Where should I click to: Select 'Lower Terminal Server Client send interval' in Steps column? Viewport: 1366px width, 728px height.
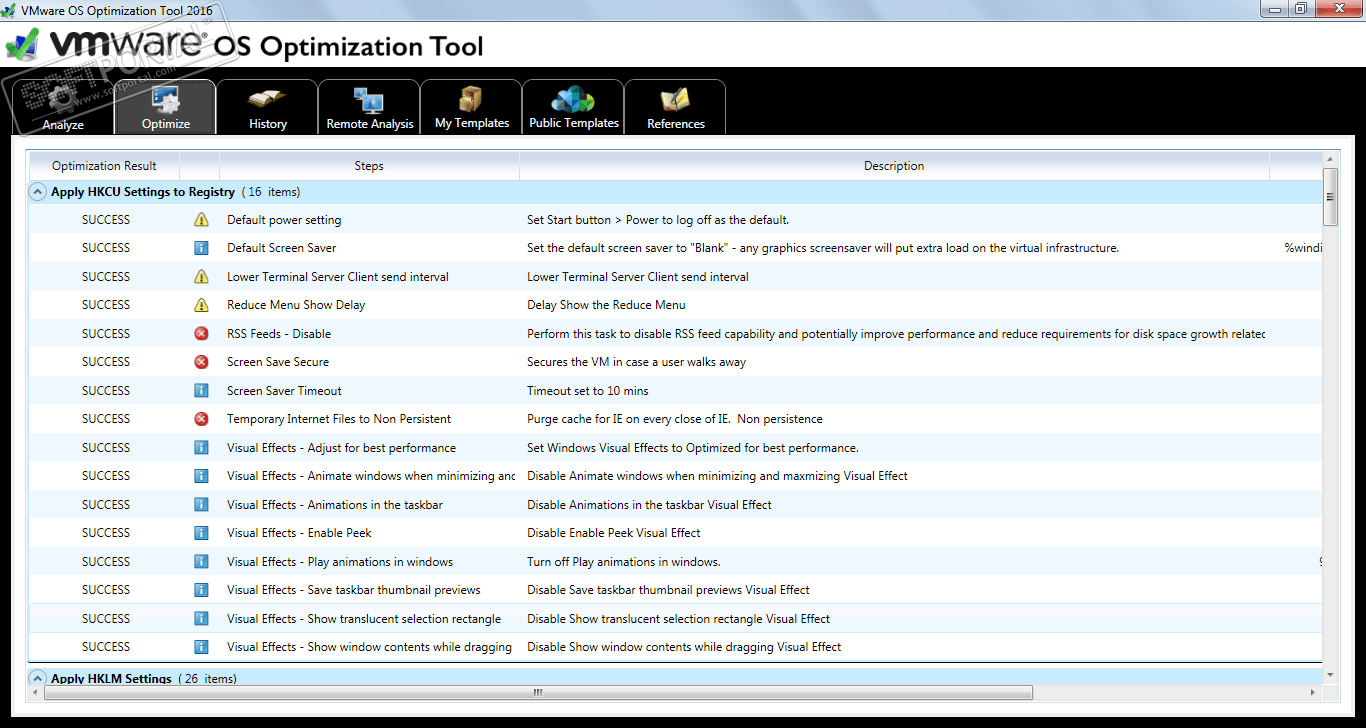coord(338,277)
